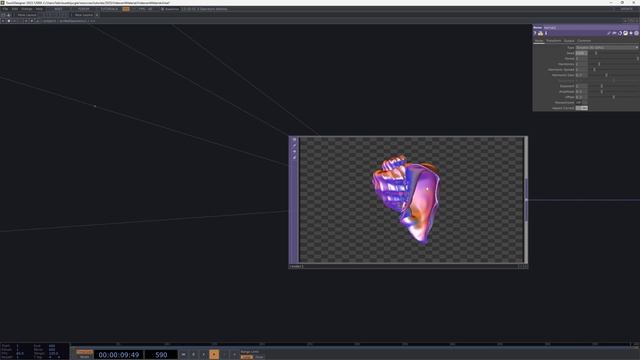Toggle the Aspect Correct parameter switch
Screen dimensions: 640x360
[x=581, y=108]
